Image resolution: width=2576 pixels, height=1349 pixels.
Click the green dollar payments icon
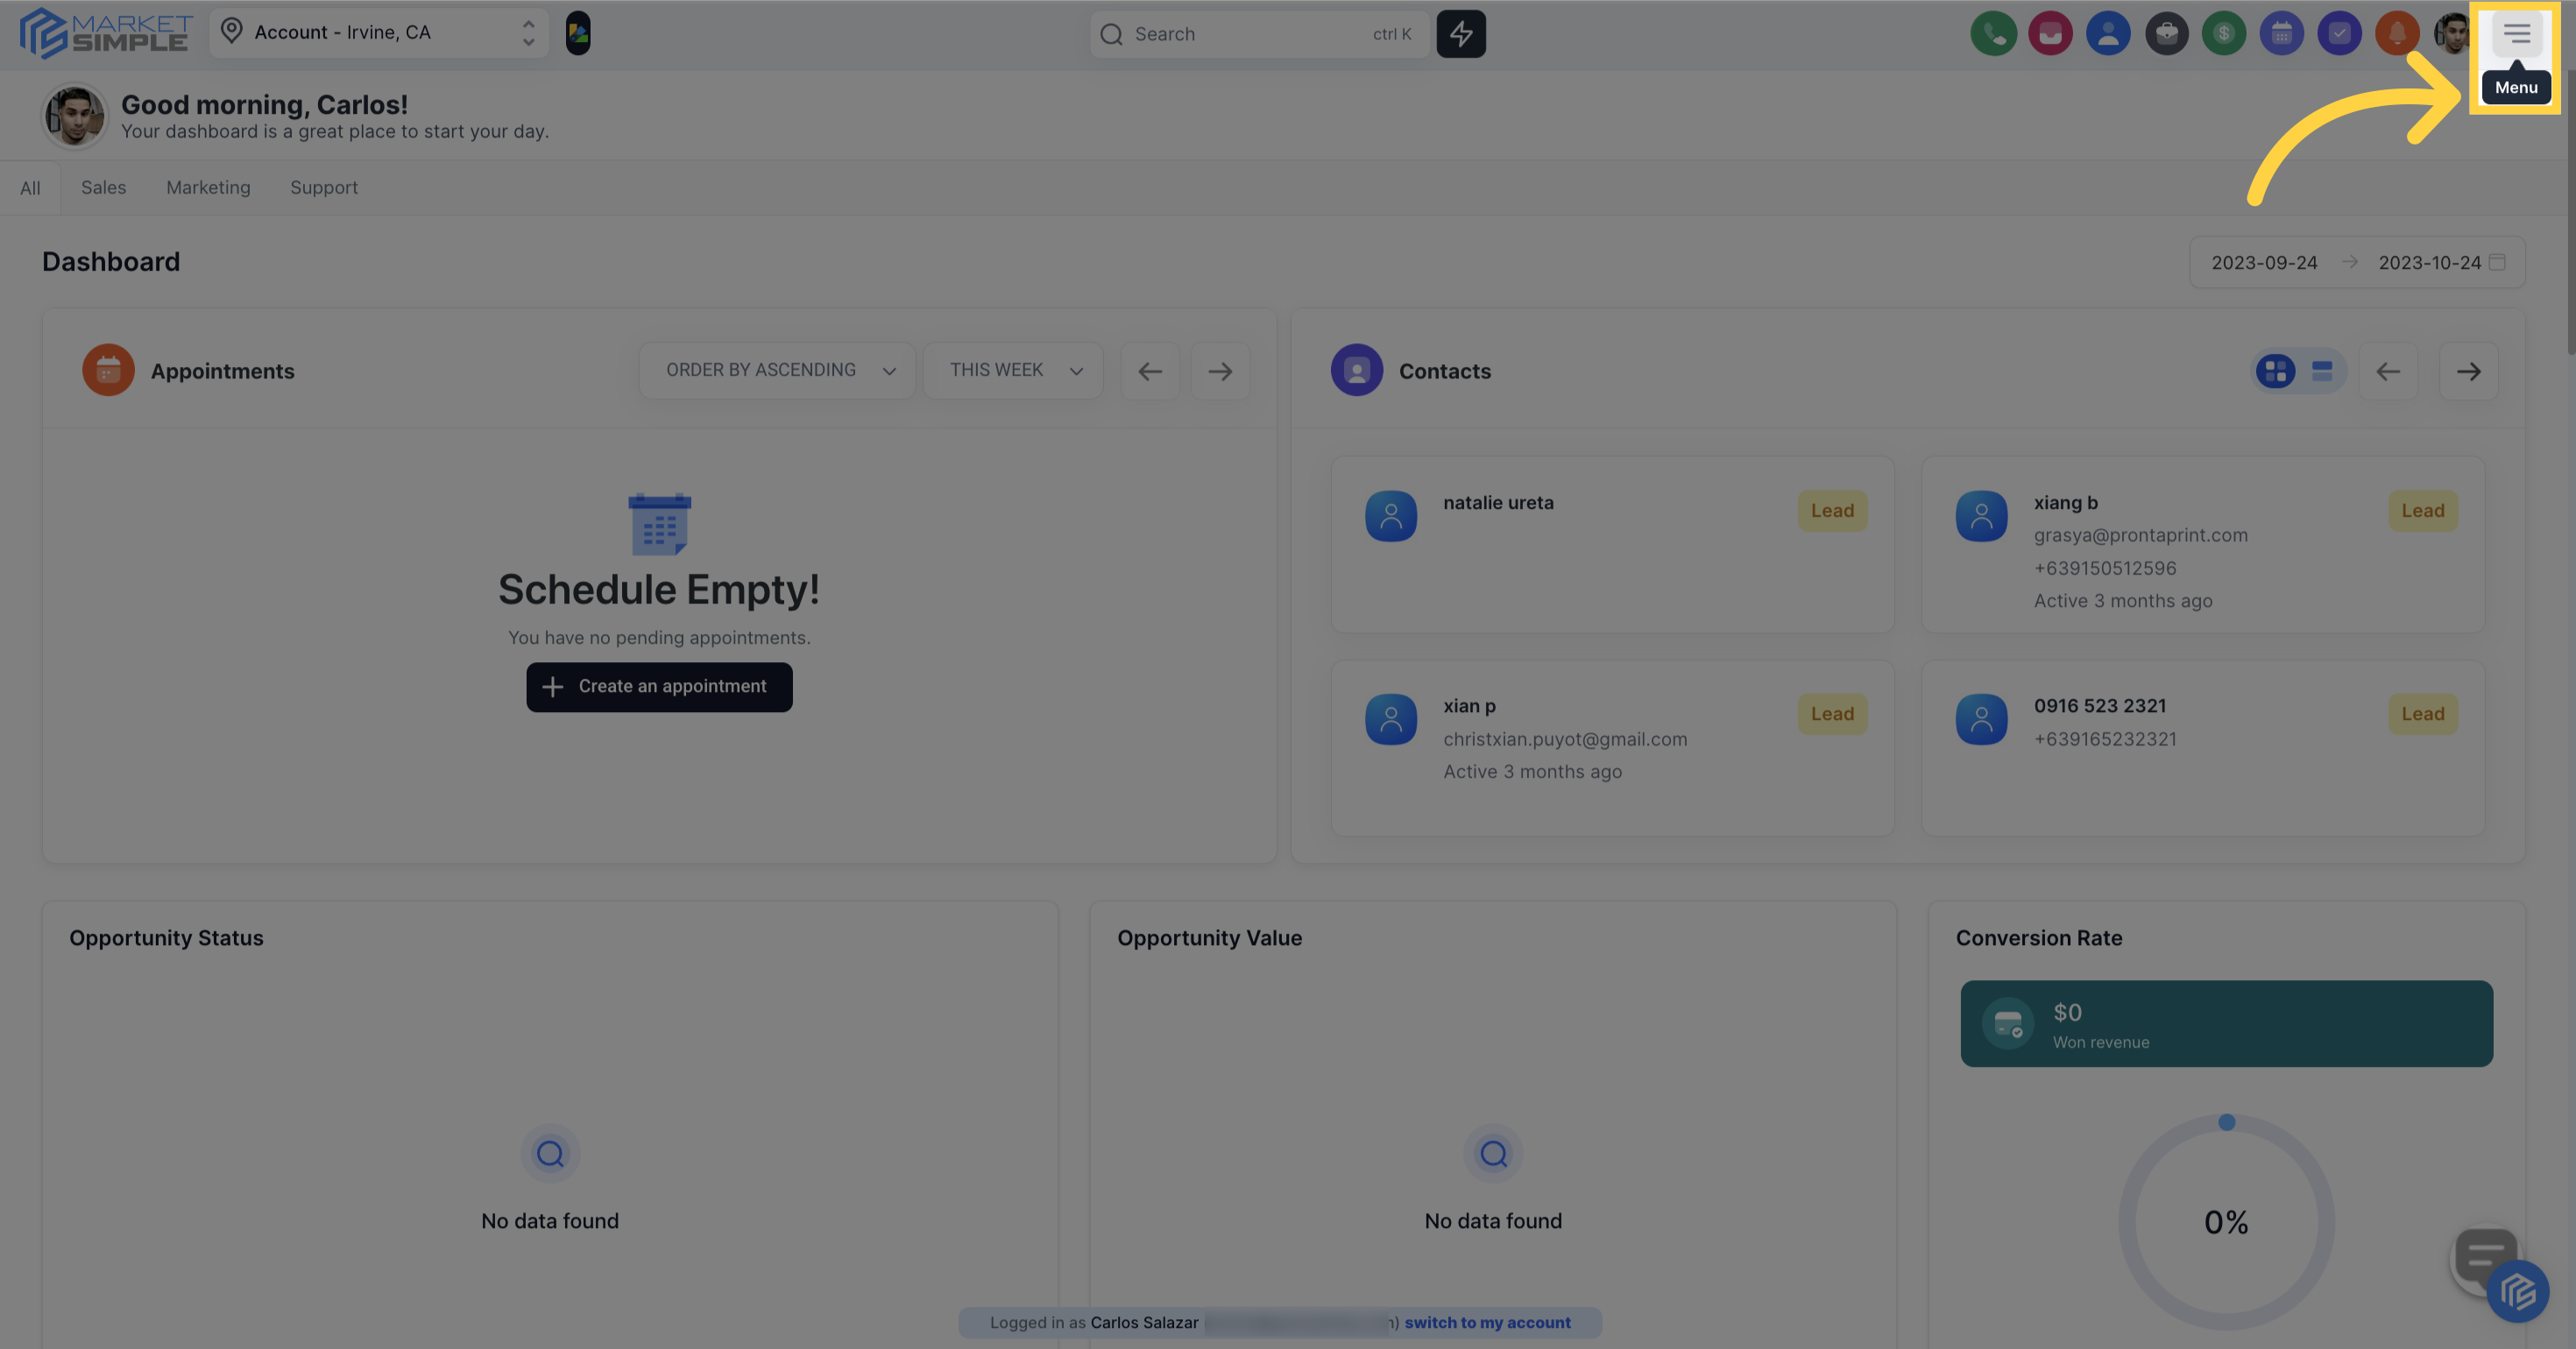[2223, 34]
